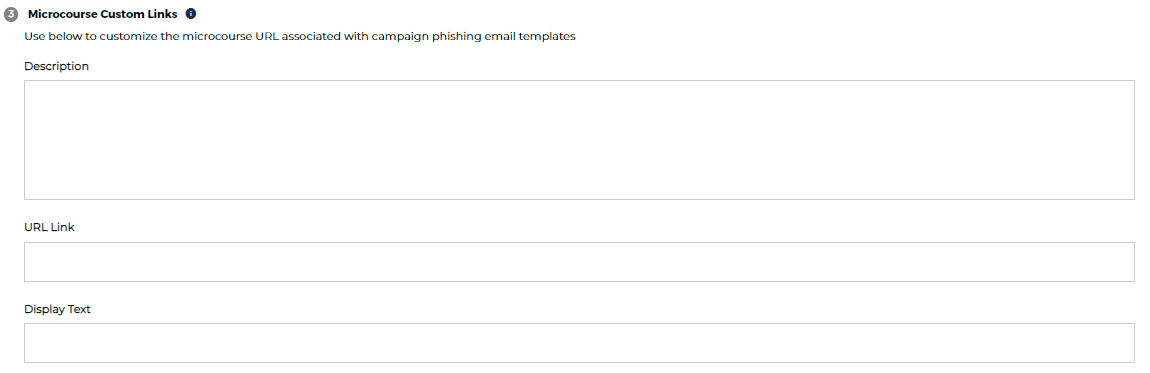This screenshot has width=1150, height=373.
Task: Click the Microcourse Custom Links heading
Action: point(103,14)
